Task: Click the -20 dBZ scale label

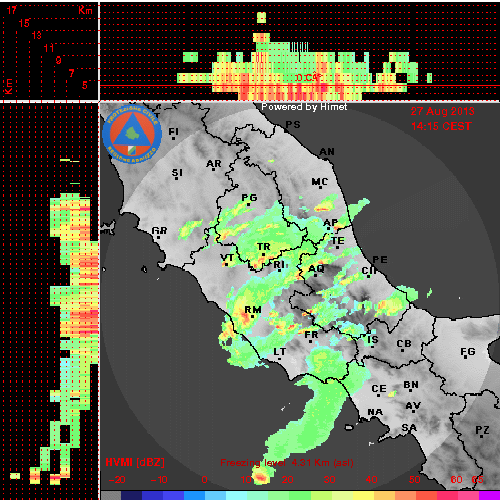Action: (117, 480)
